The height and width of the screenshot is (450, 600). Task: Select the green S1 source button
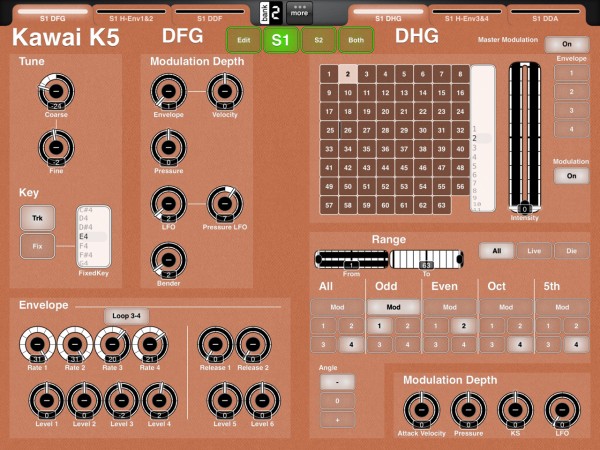[280, 40]
